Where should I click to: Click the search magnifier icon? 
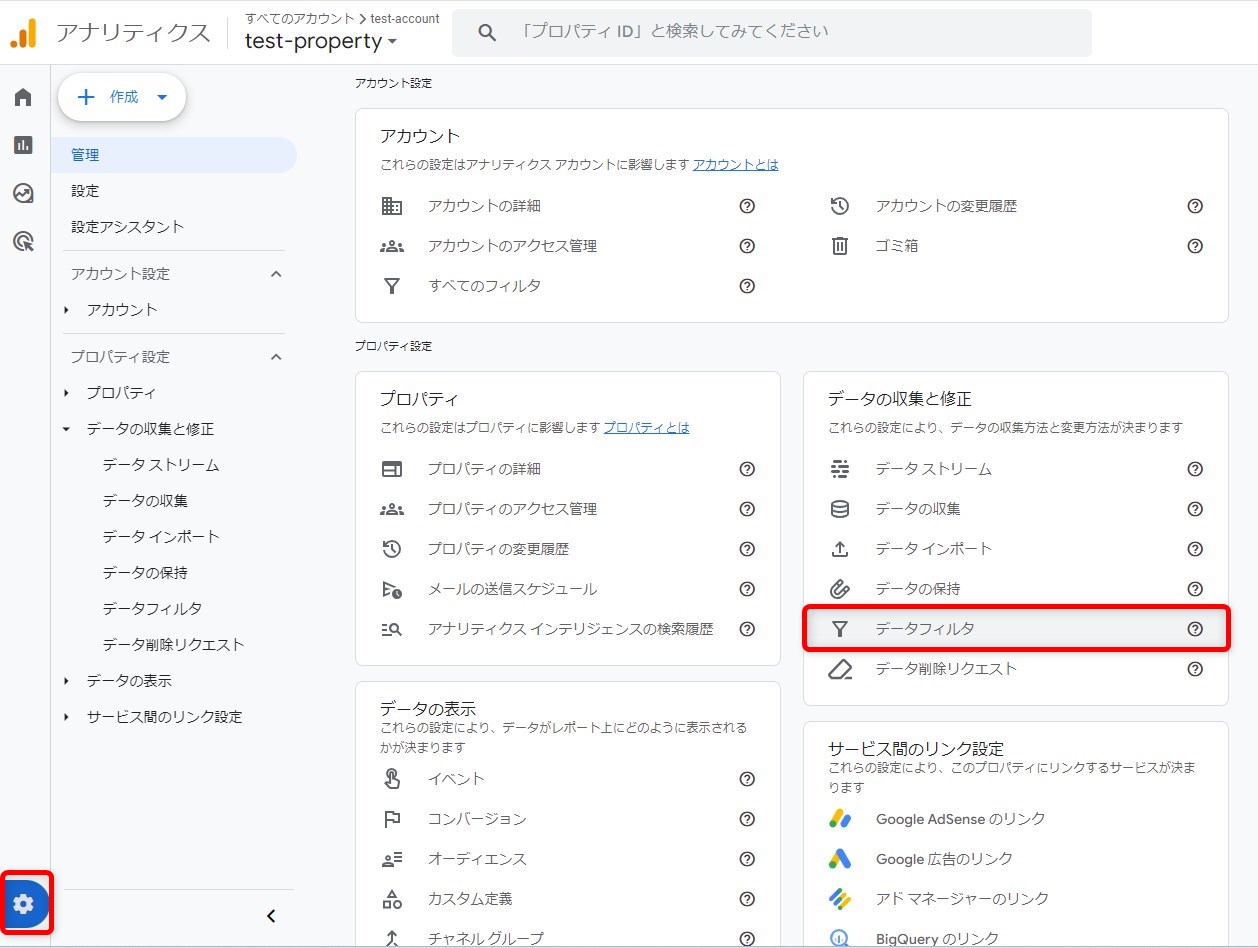coord(487,32)
